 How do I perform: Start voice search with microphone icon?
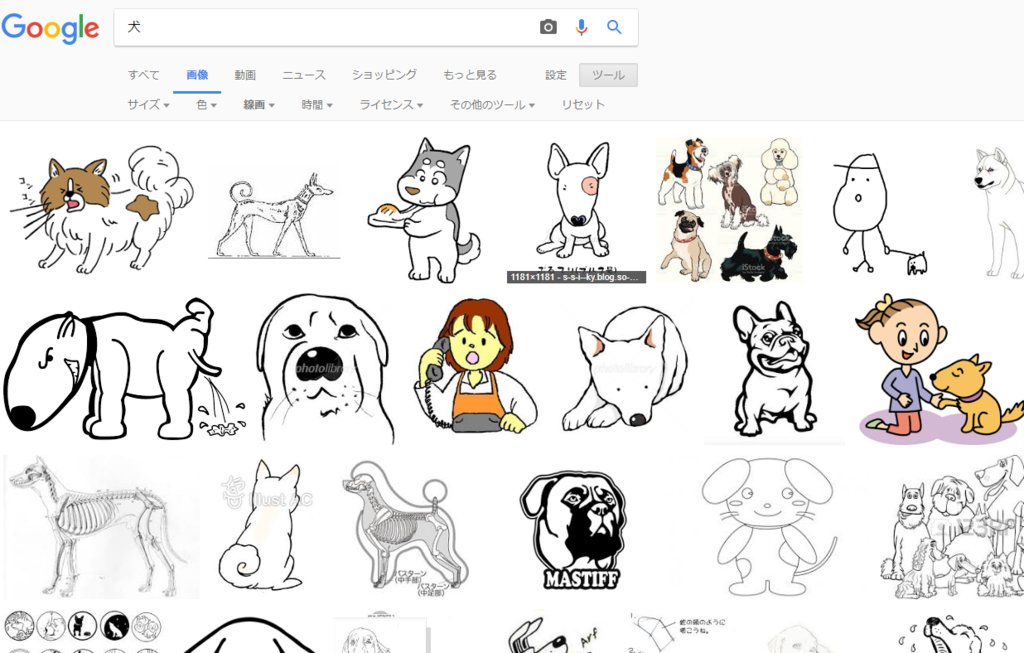tap(581, 27)
